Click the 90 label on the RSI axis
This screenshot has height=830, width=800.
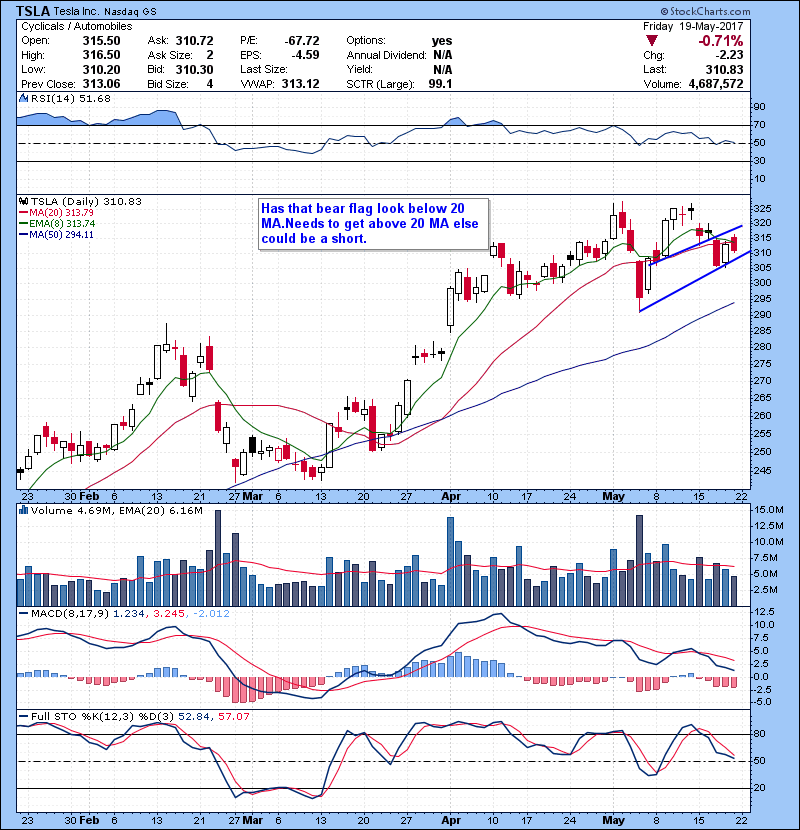pos(759,107)
